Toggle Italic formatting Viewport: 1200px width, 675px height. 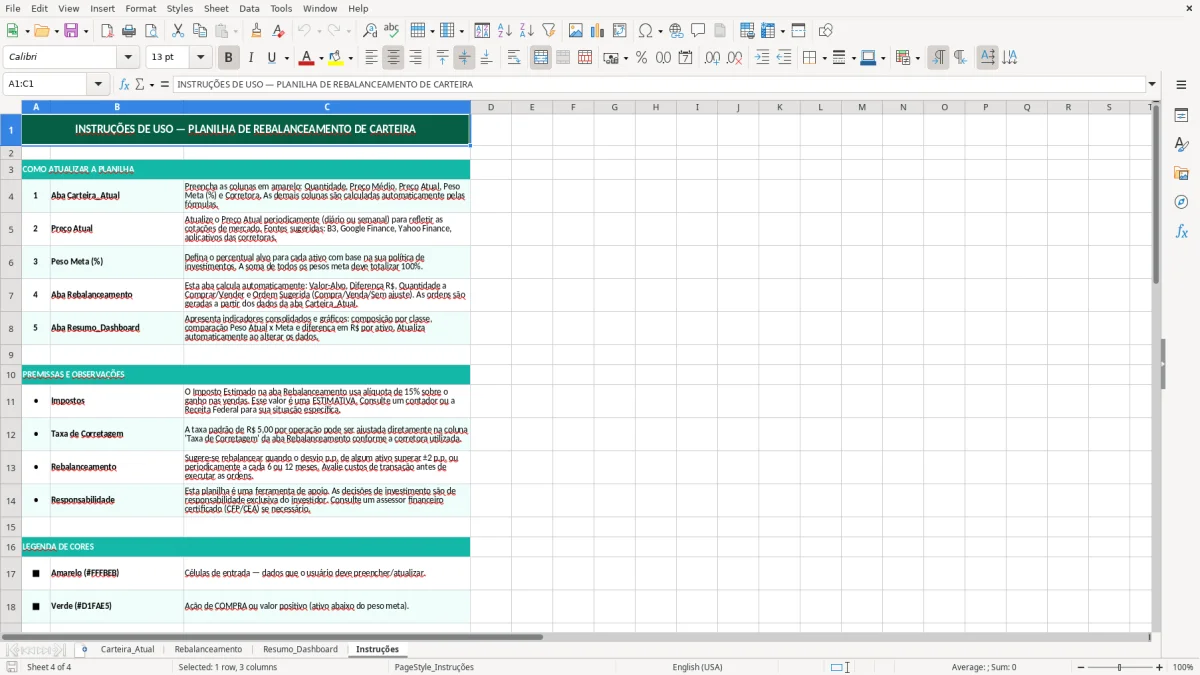click(x=250, y=58)
